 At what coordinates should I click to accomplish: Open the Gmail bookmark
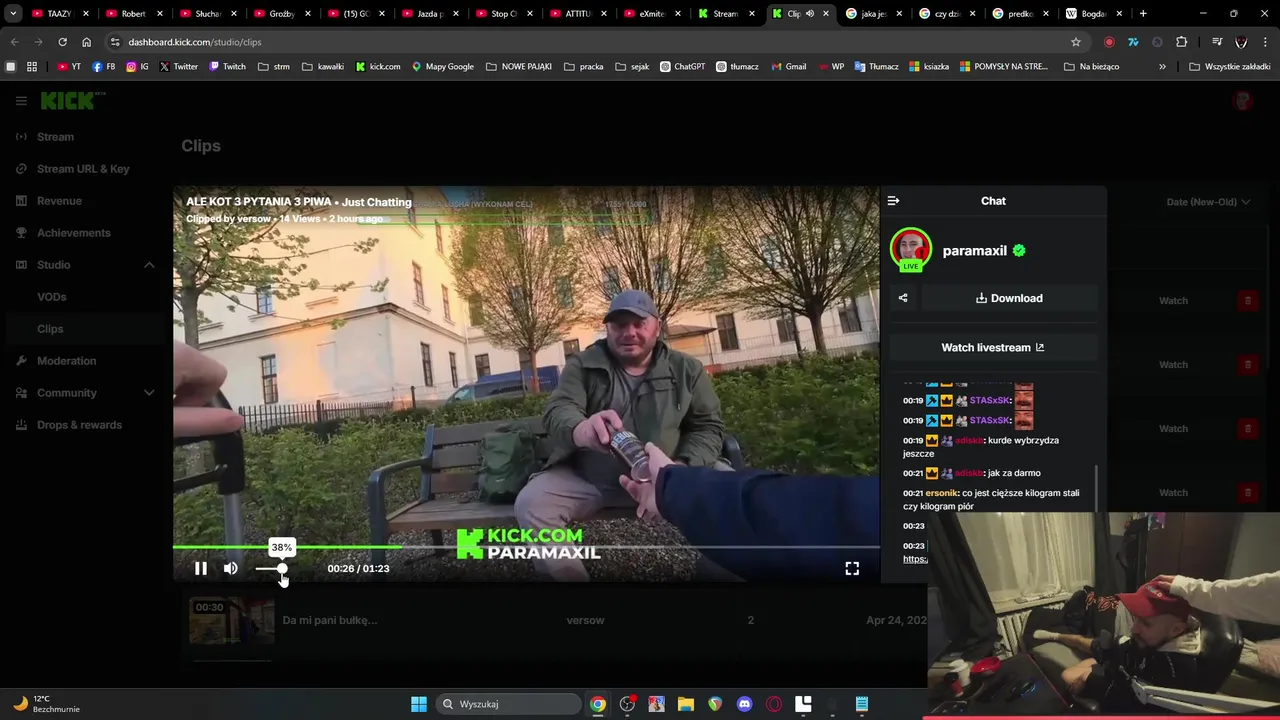coord(788,67)
